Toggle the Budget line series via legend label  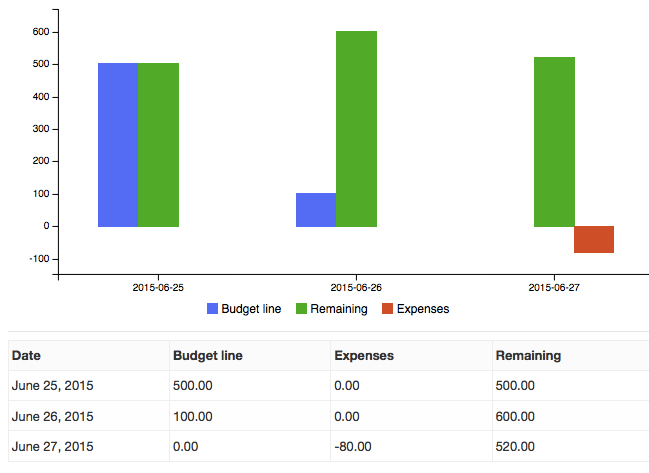coord(251,309)
